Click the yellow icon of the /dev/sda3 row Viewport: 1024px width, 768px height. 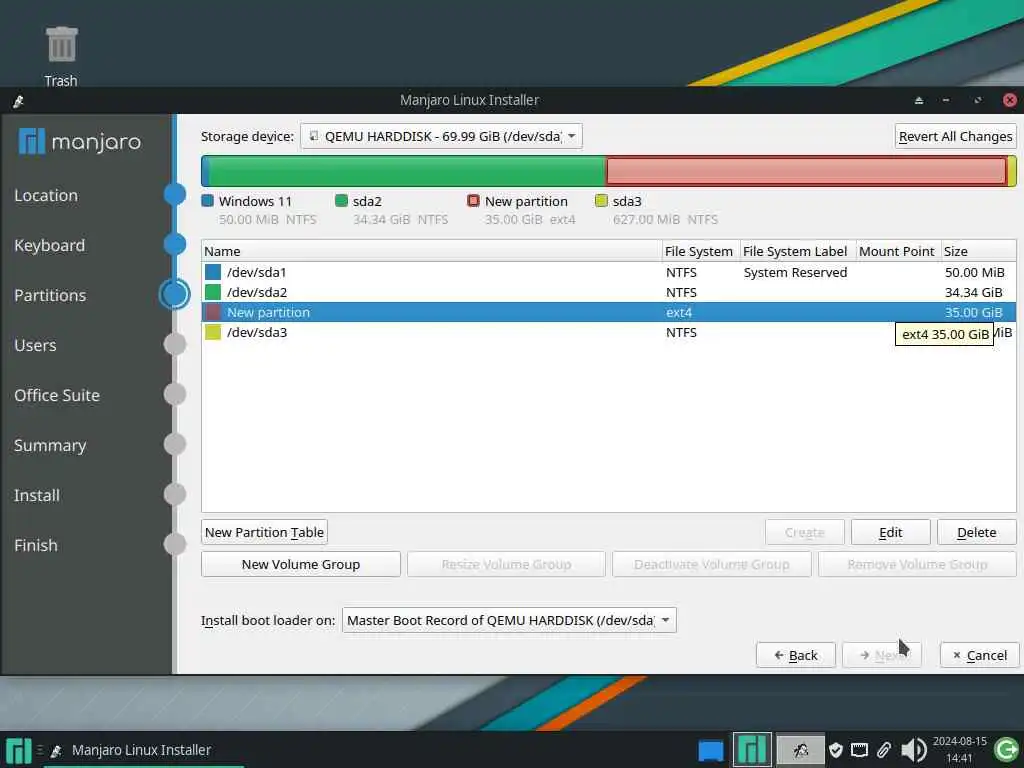(x=213, y=332)
